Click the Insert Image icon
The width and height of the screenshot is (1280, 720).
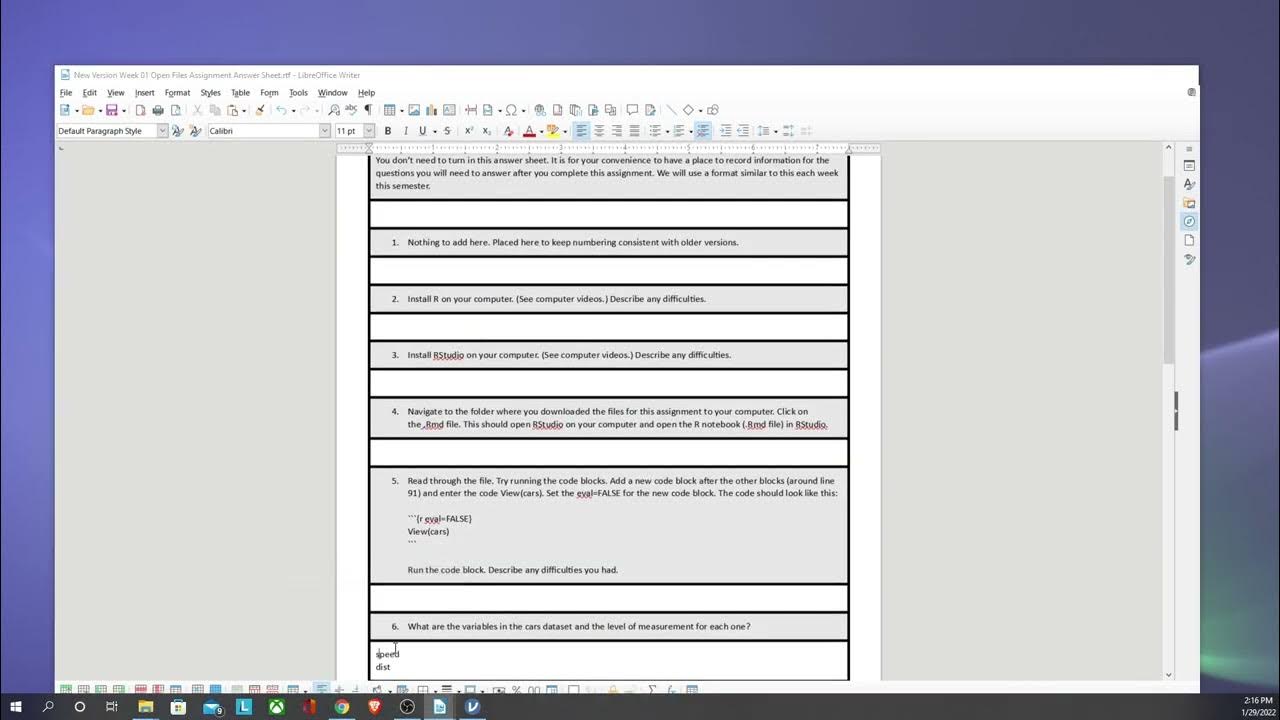click(414, 110)
